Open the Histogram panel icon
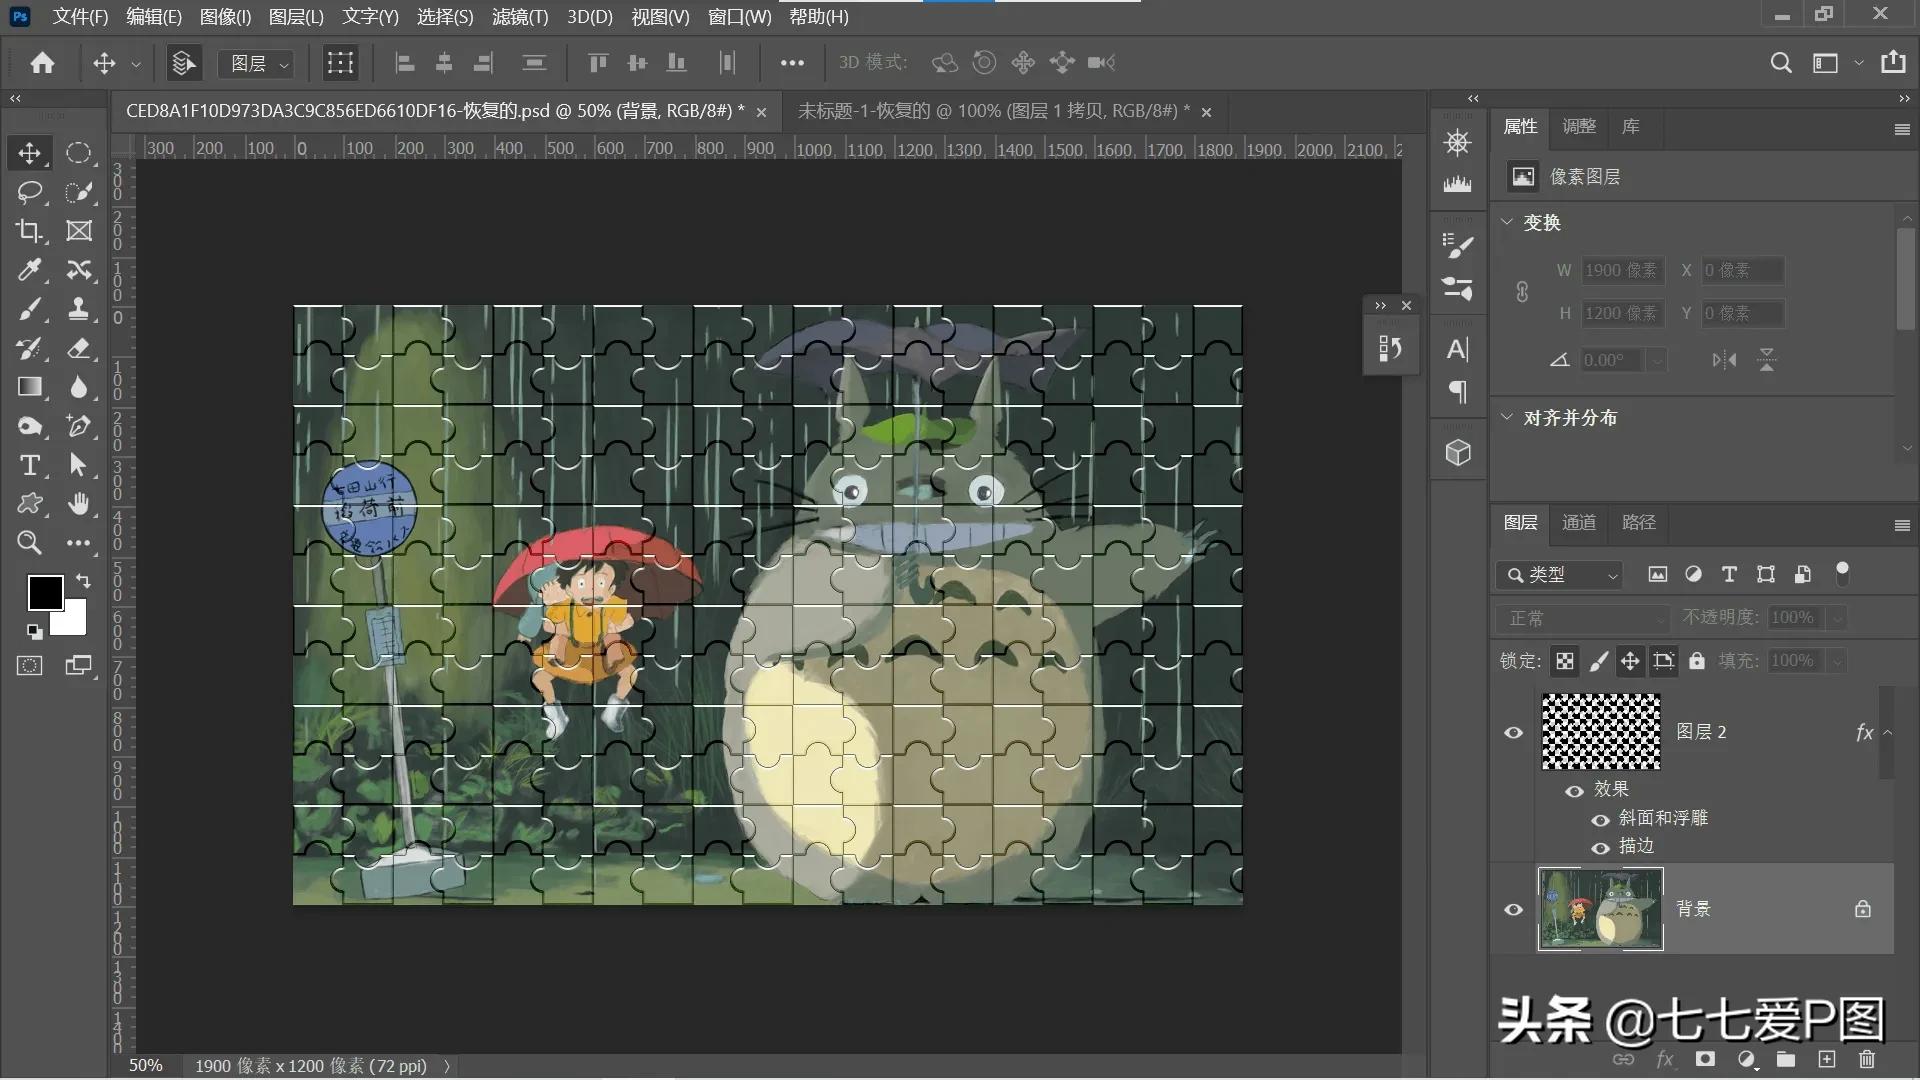This screenshot has width=1920, height=1080. pyautogui.click(x=1458, y=184)
